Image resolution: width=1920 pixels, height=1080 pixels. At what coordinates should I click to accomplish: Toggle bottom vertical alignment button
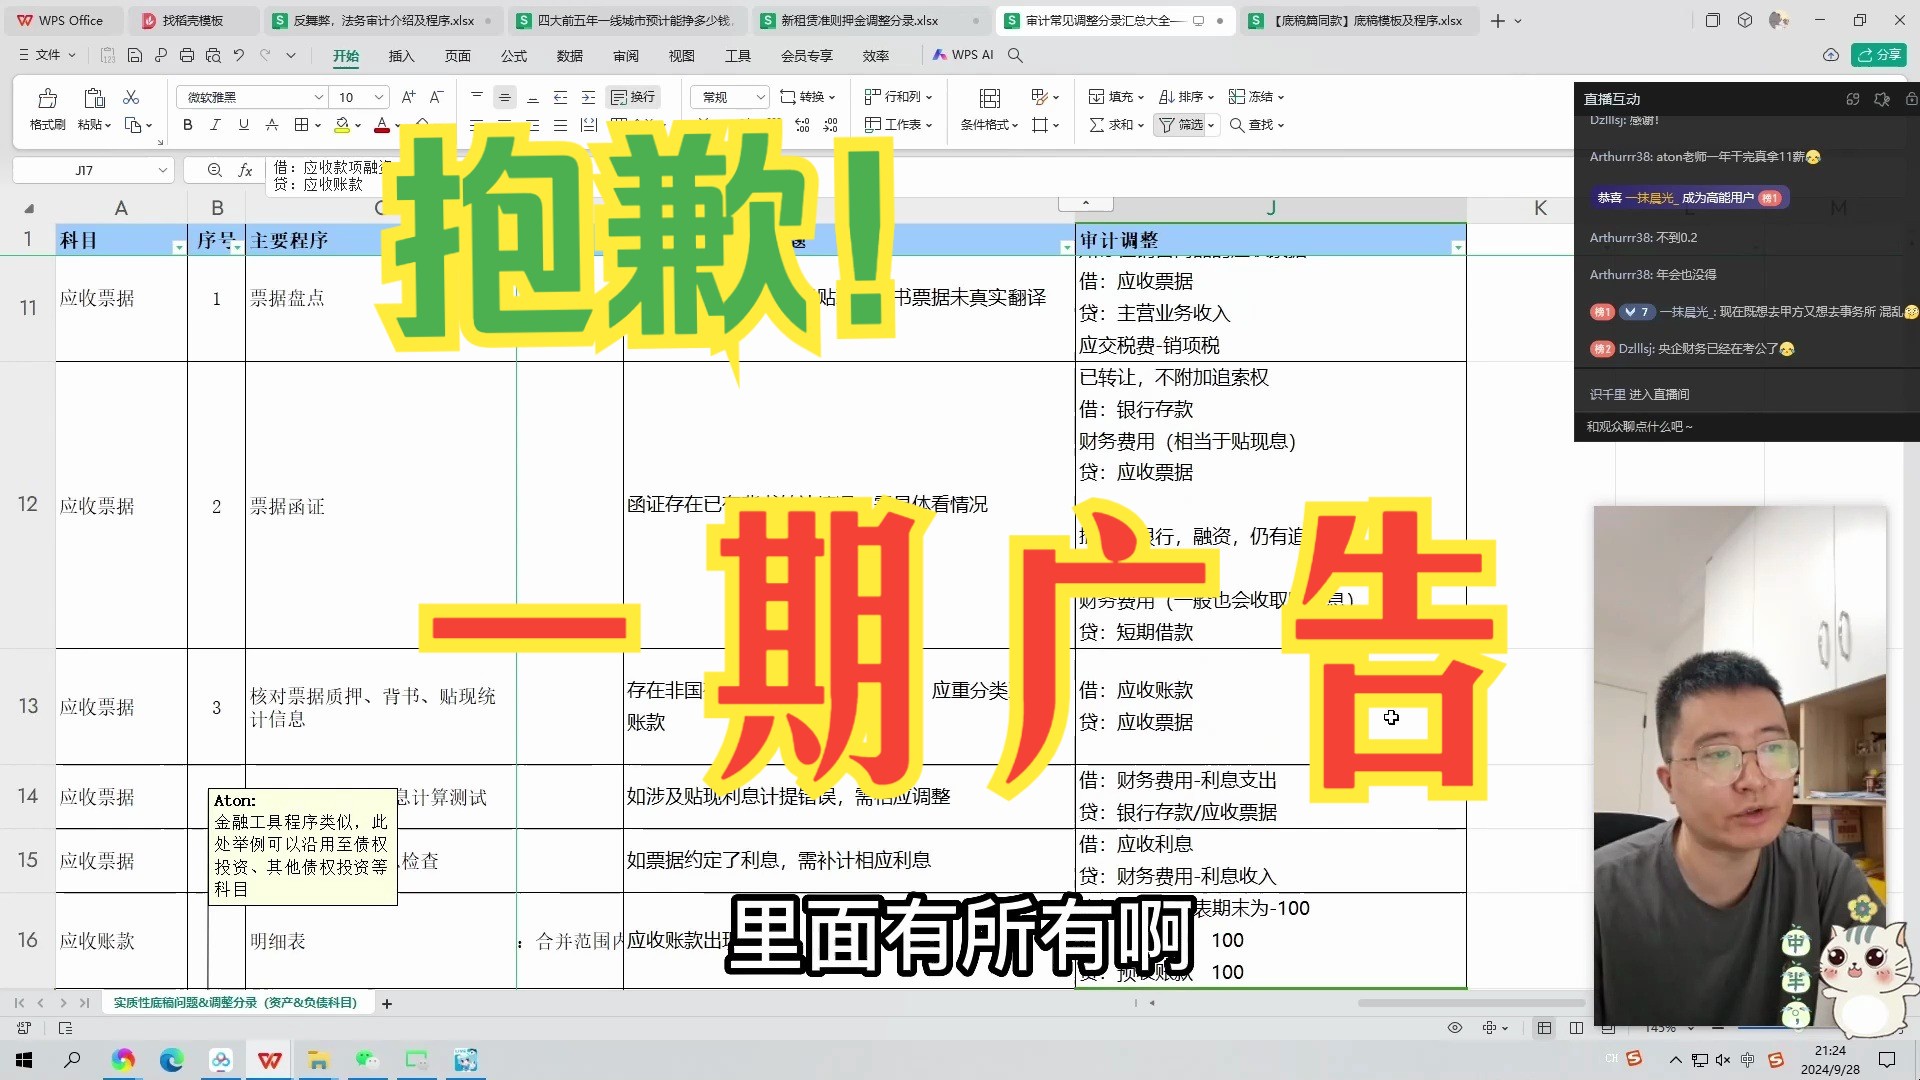point(533,97)
